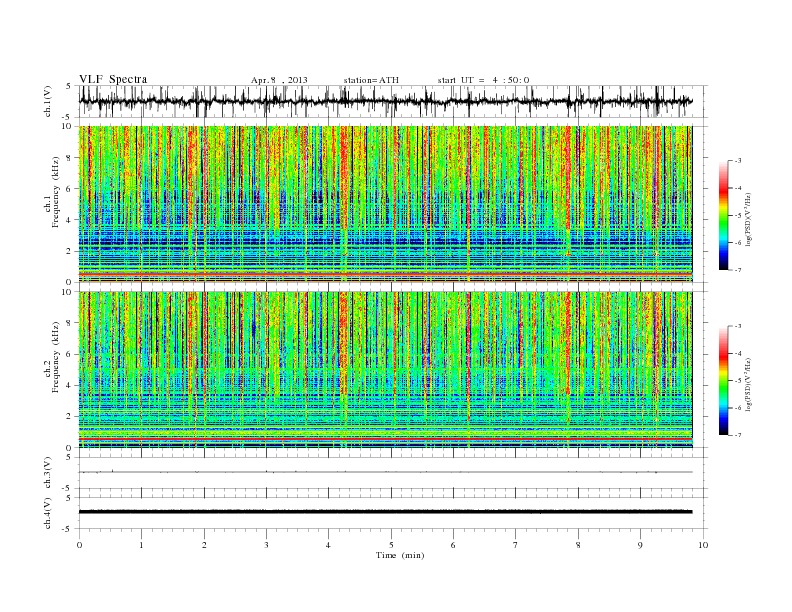Click the ch.1 spectrogram color scale bar
The image size is (792, 612).
point(724,215)
